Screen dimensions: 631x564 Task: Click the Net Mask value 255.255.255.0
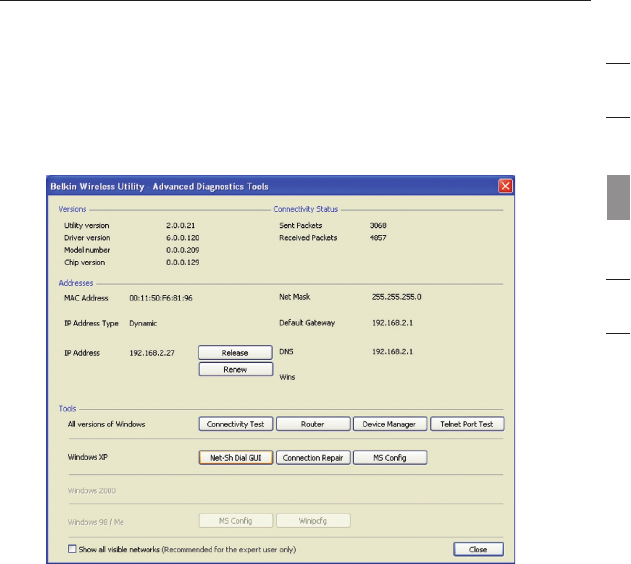[x=398, y=297]
